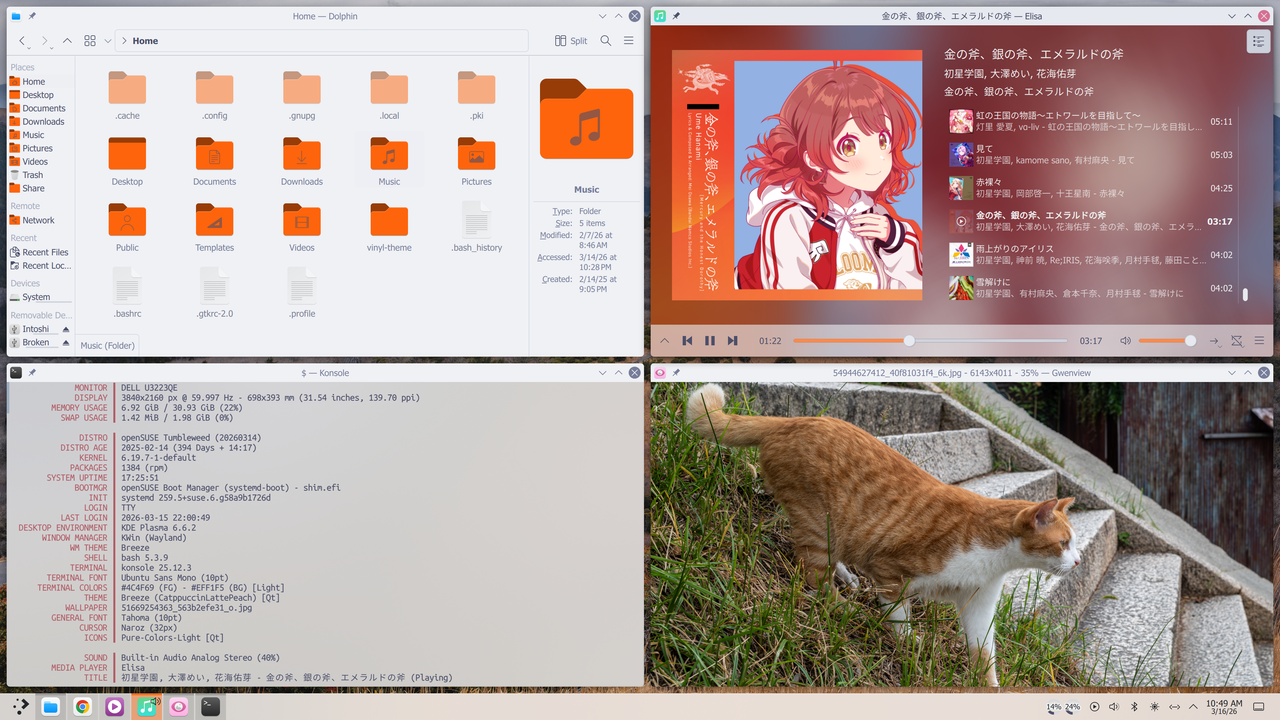Switch to Konsole via taskbar icon

(210, 706)
